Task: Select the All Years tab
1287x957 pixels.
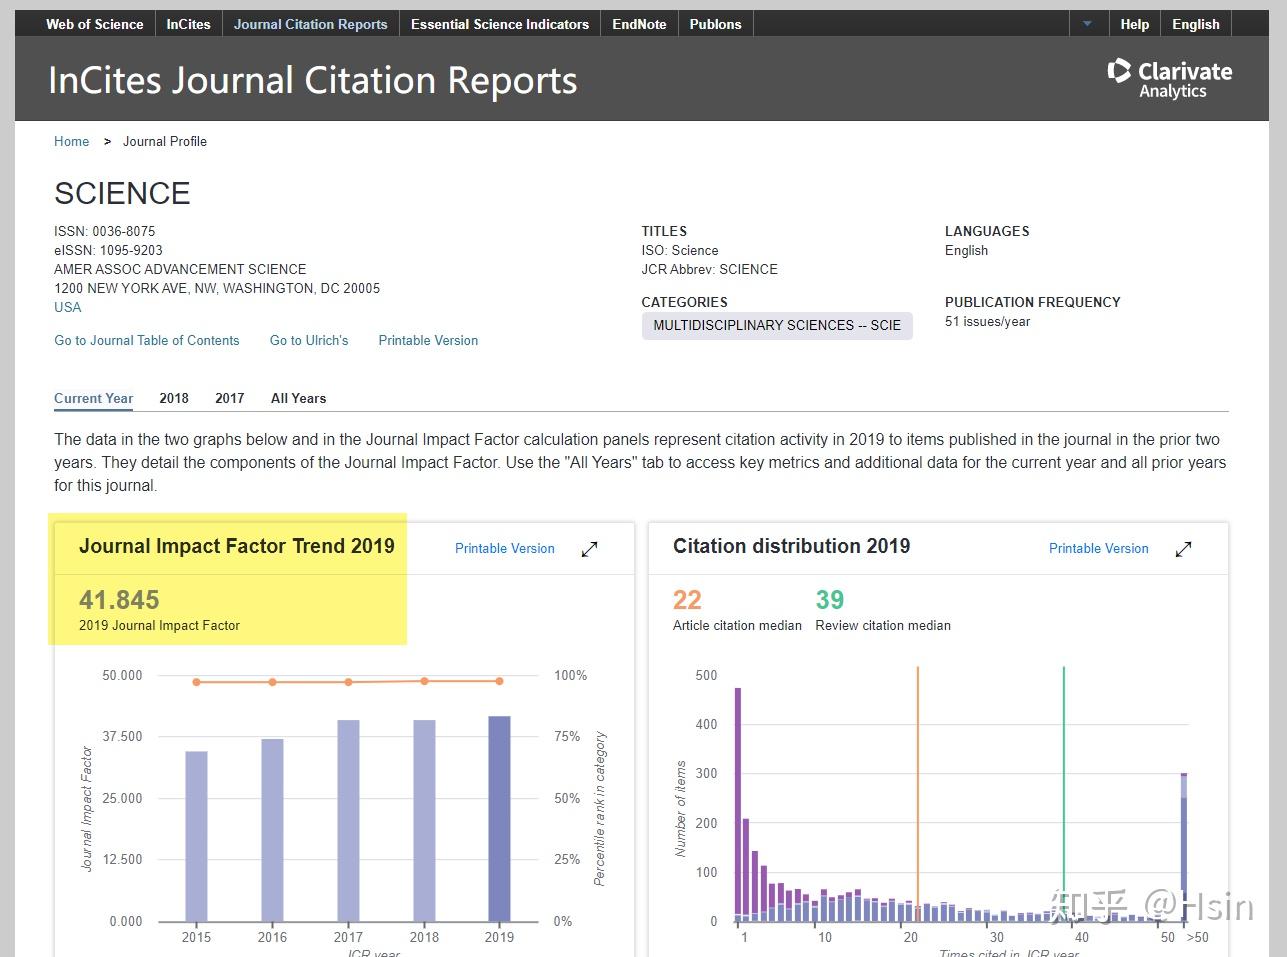Action: pos(298,398)
